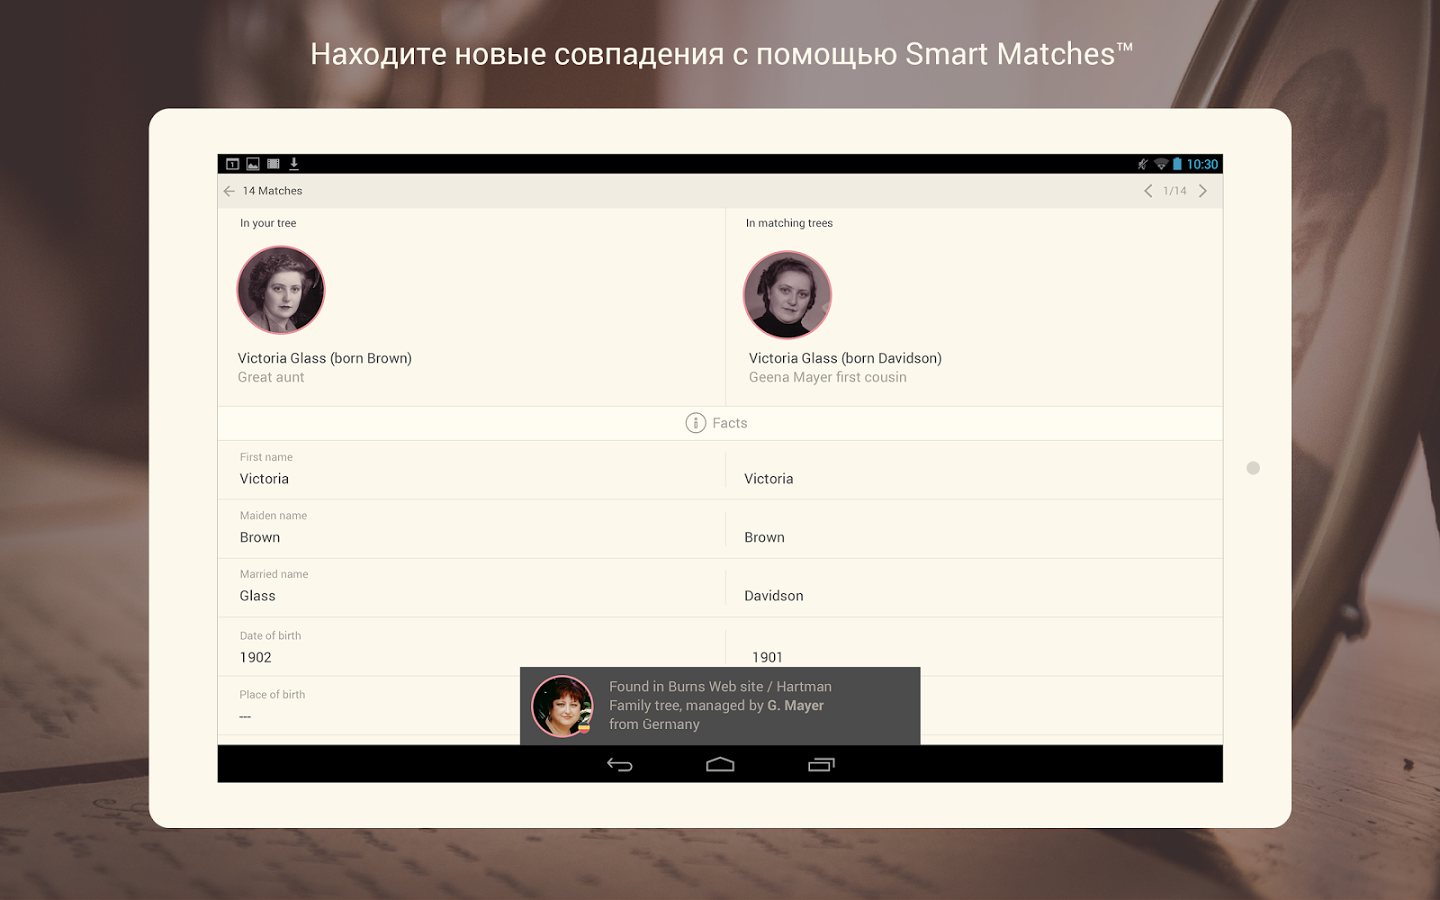Open the image notification icon in status bar
This screenshot has width=1440, height=900.
[253, 164]
